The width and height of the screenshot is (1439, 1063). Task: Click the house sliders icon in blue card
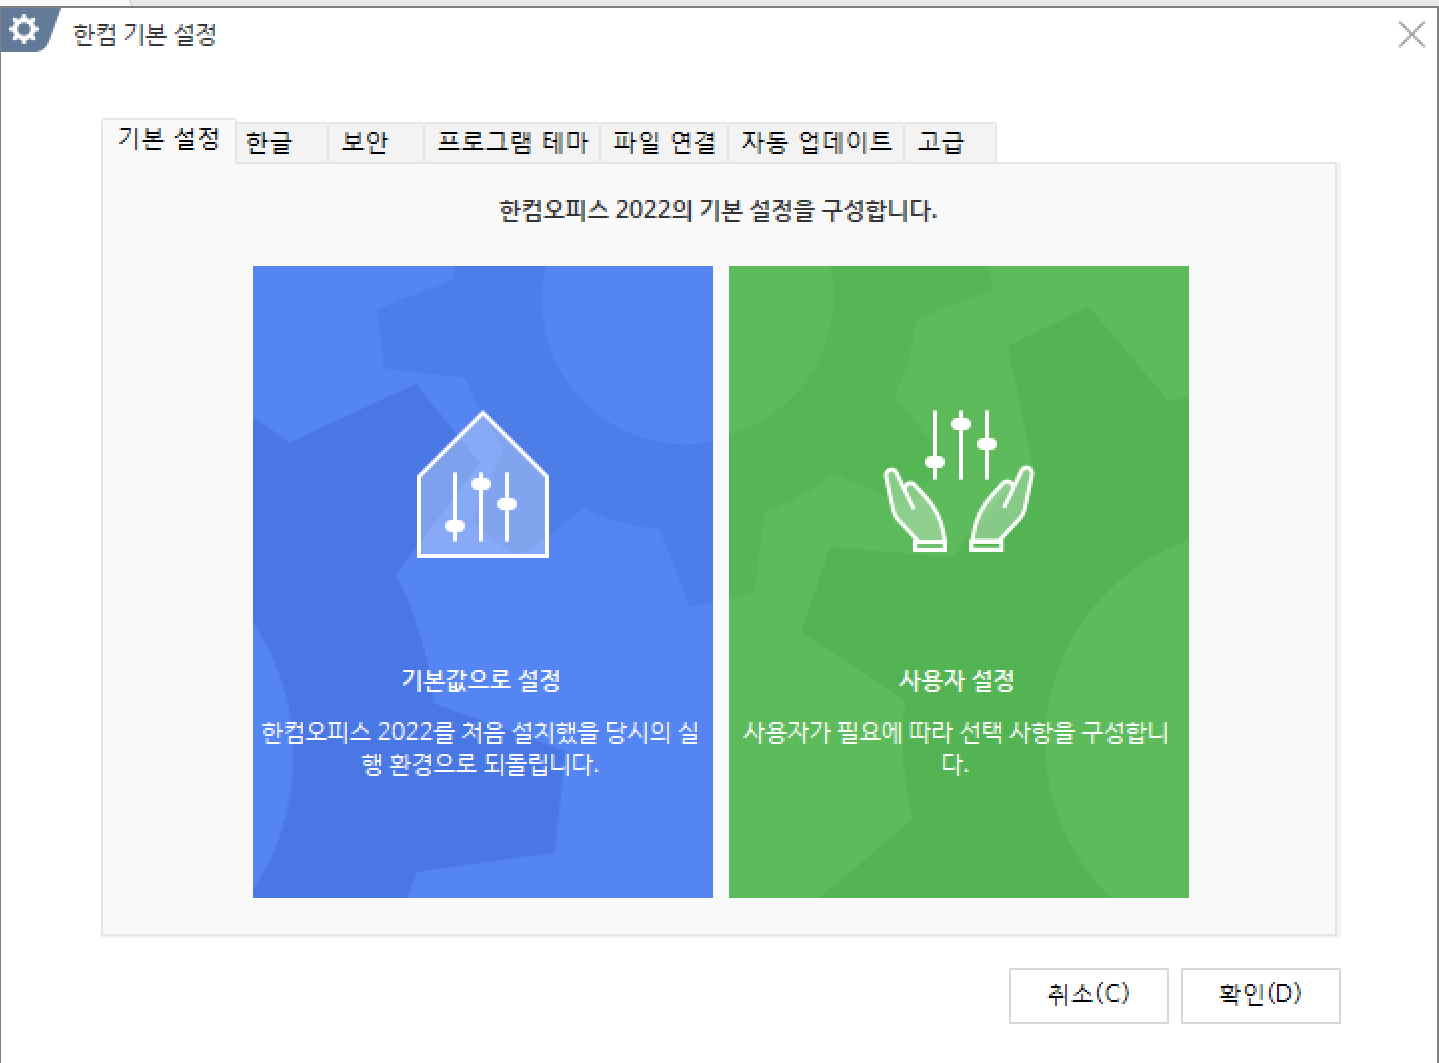point(483,484)
